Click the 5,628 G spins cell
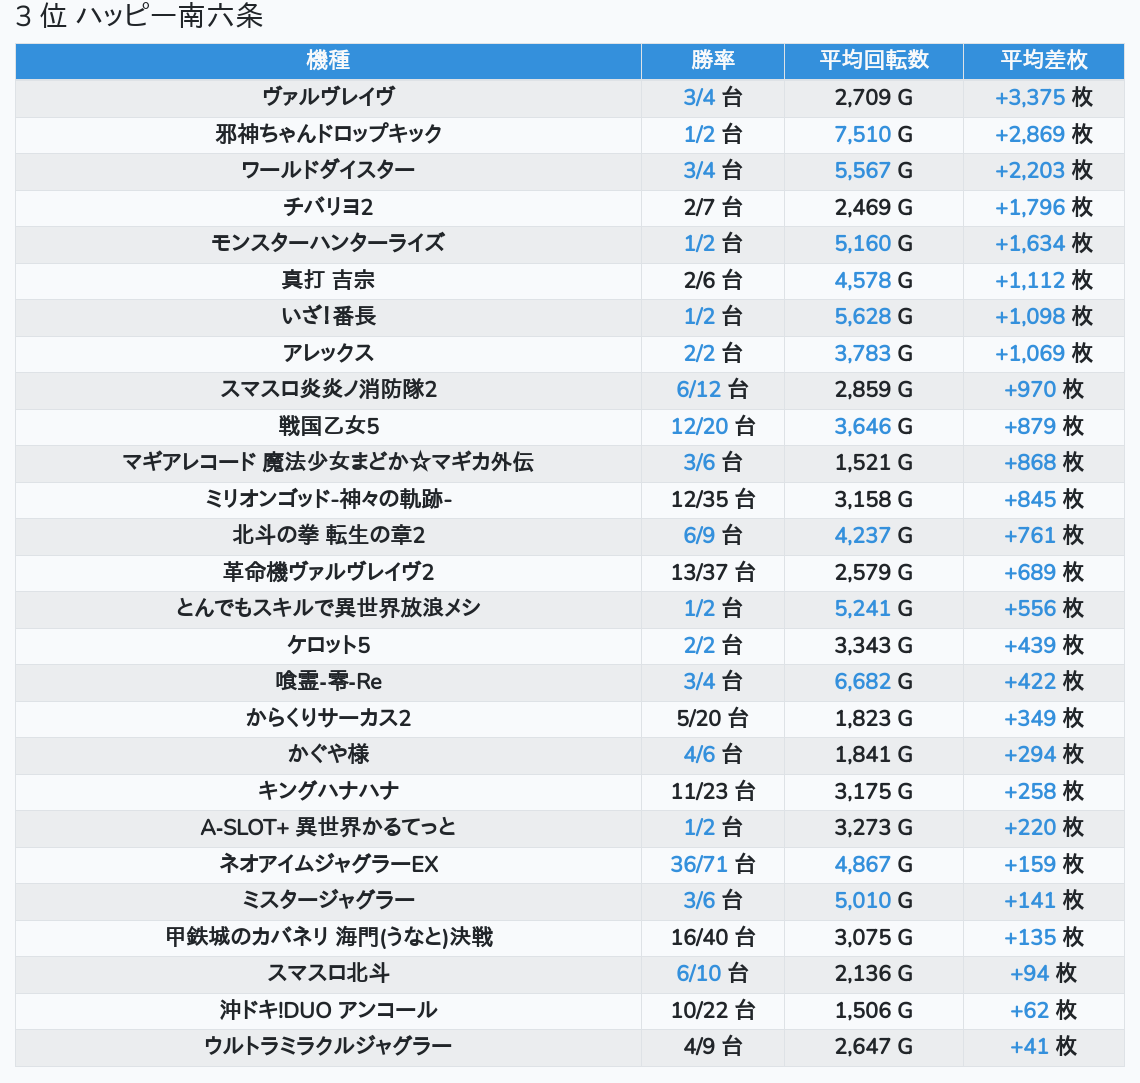The width and height of the screenshot is (1140, 1083). point(874,316)
